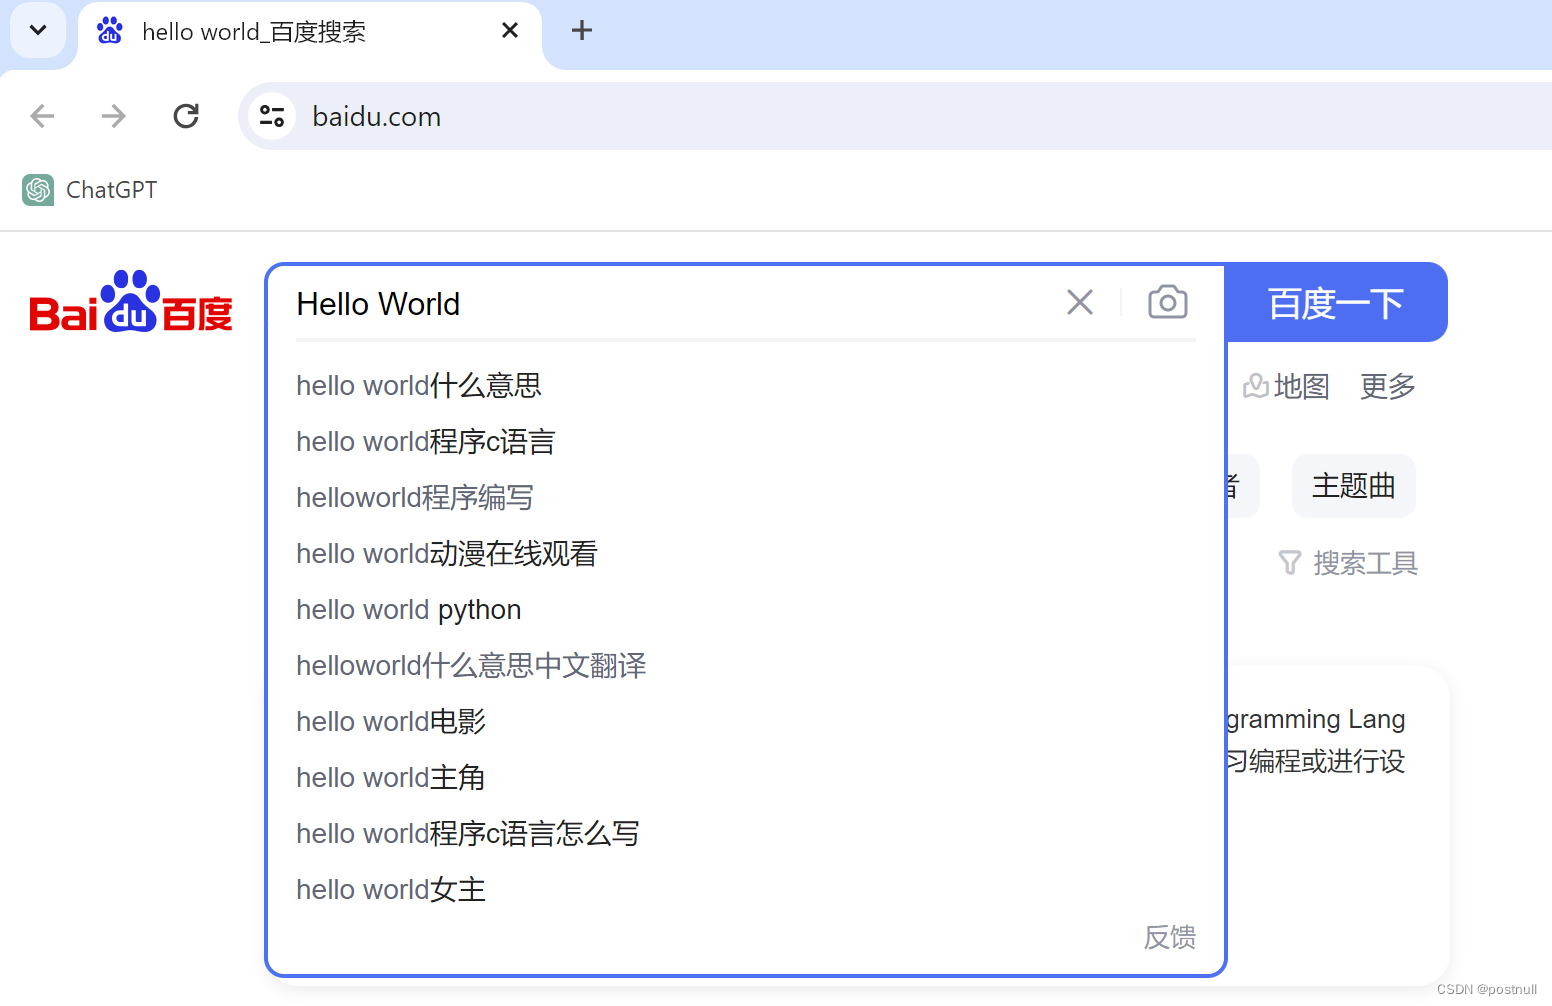The width and height of the screenshot is (1552, 1006).
Task: Open the tab search dropdown chevron
Action: point(38,30)
